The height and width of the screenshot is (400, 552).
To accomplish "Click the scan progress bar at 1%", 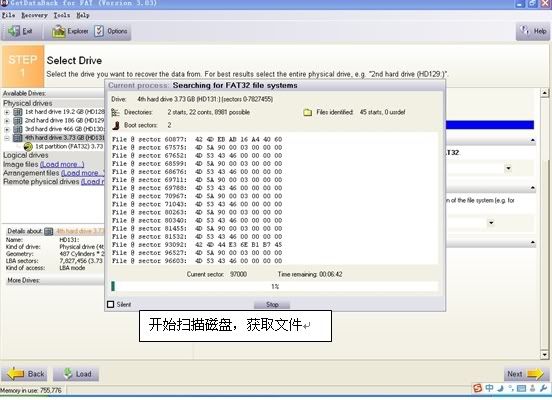I will [275, 286].
